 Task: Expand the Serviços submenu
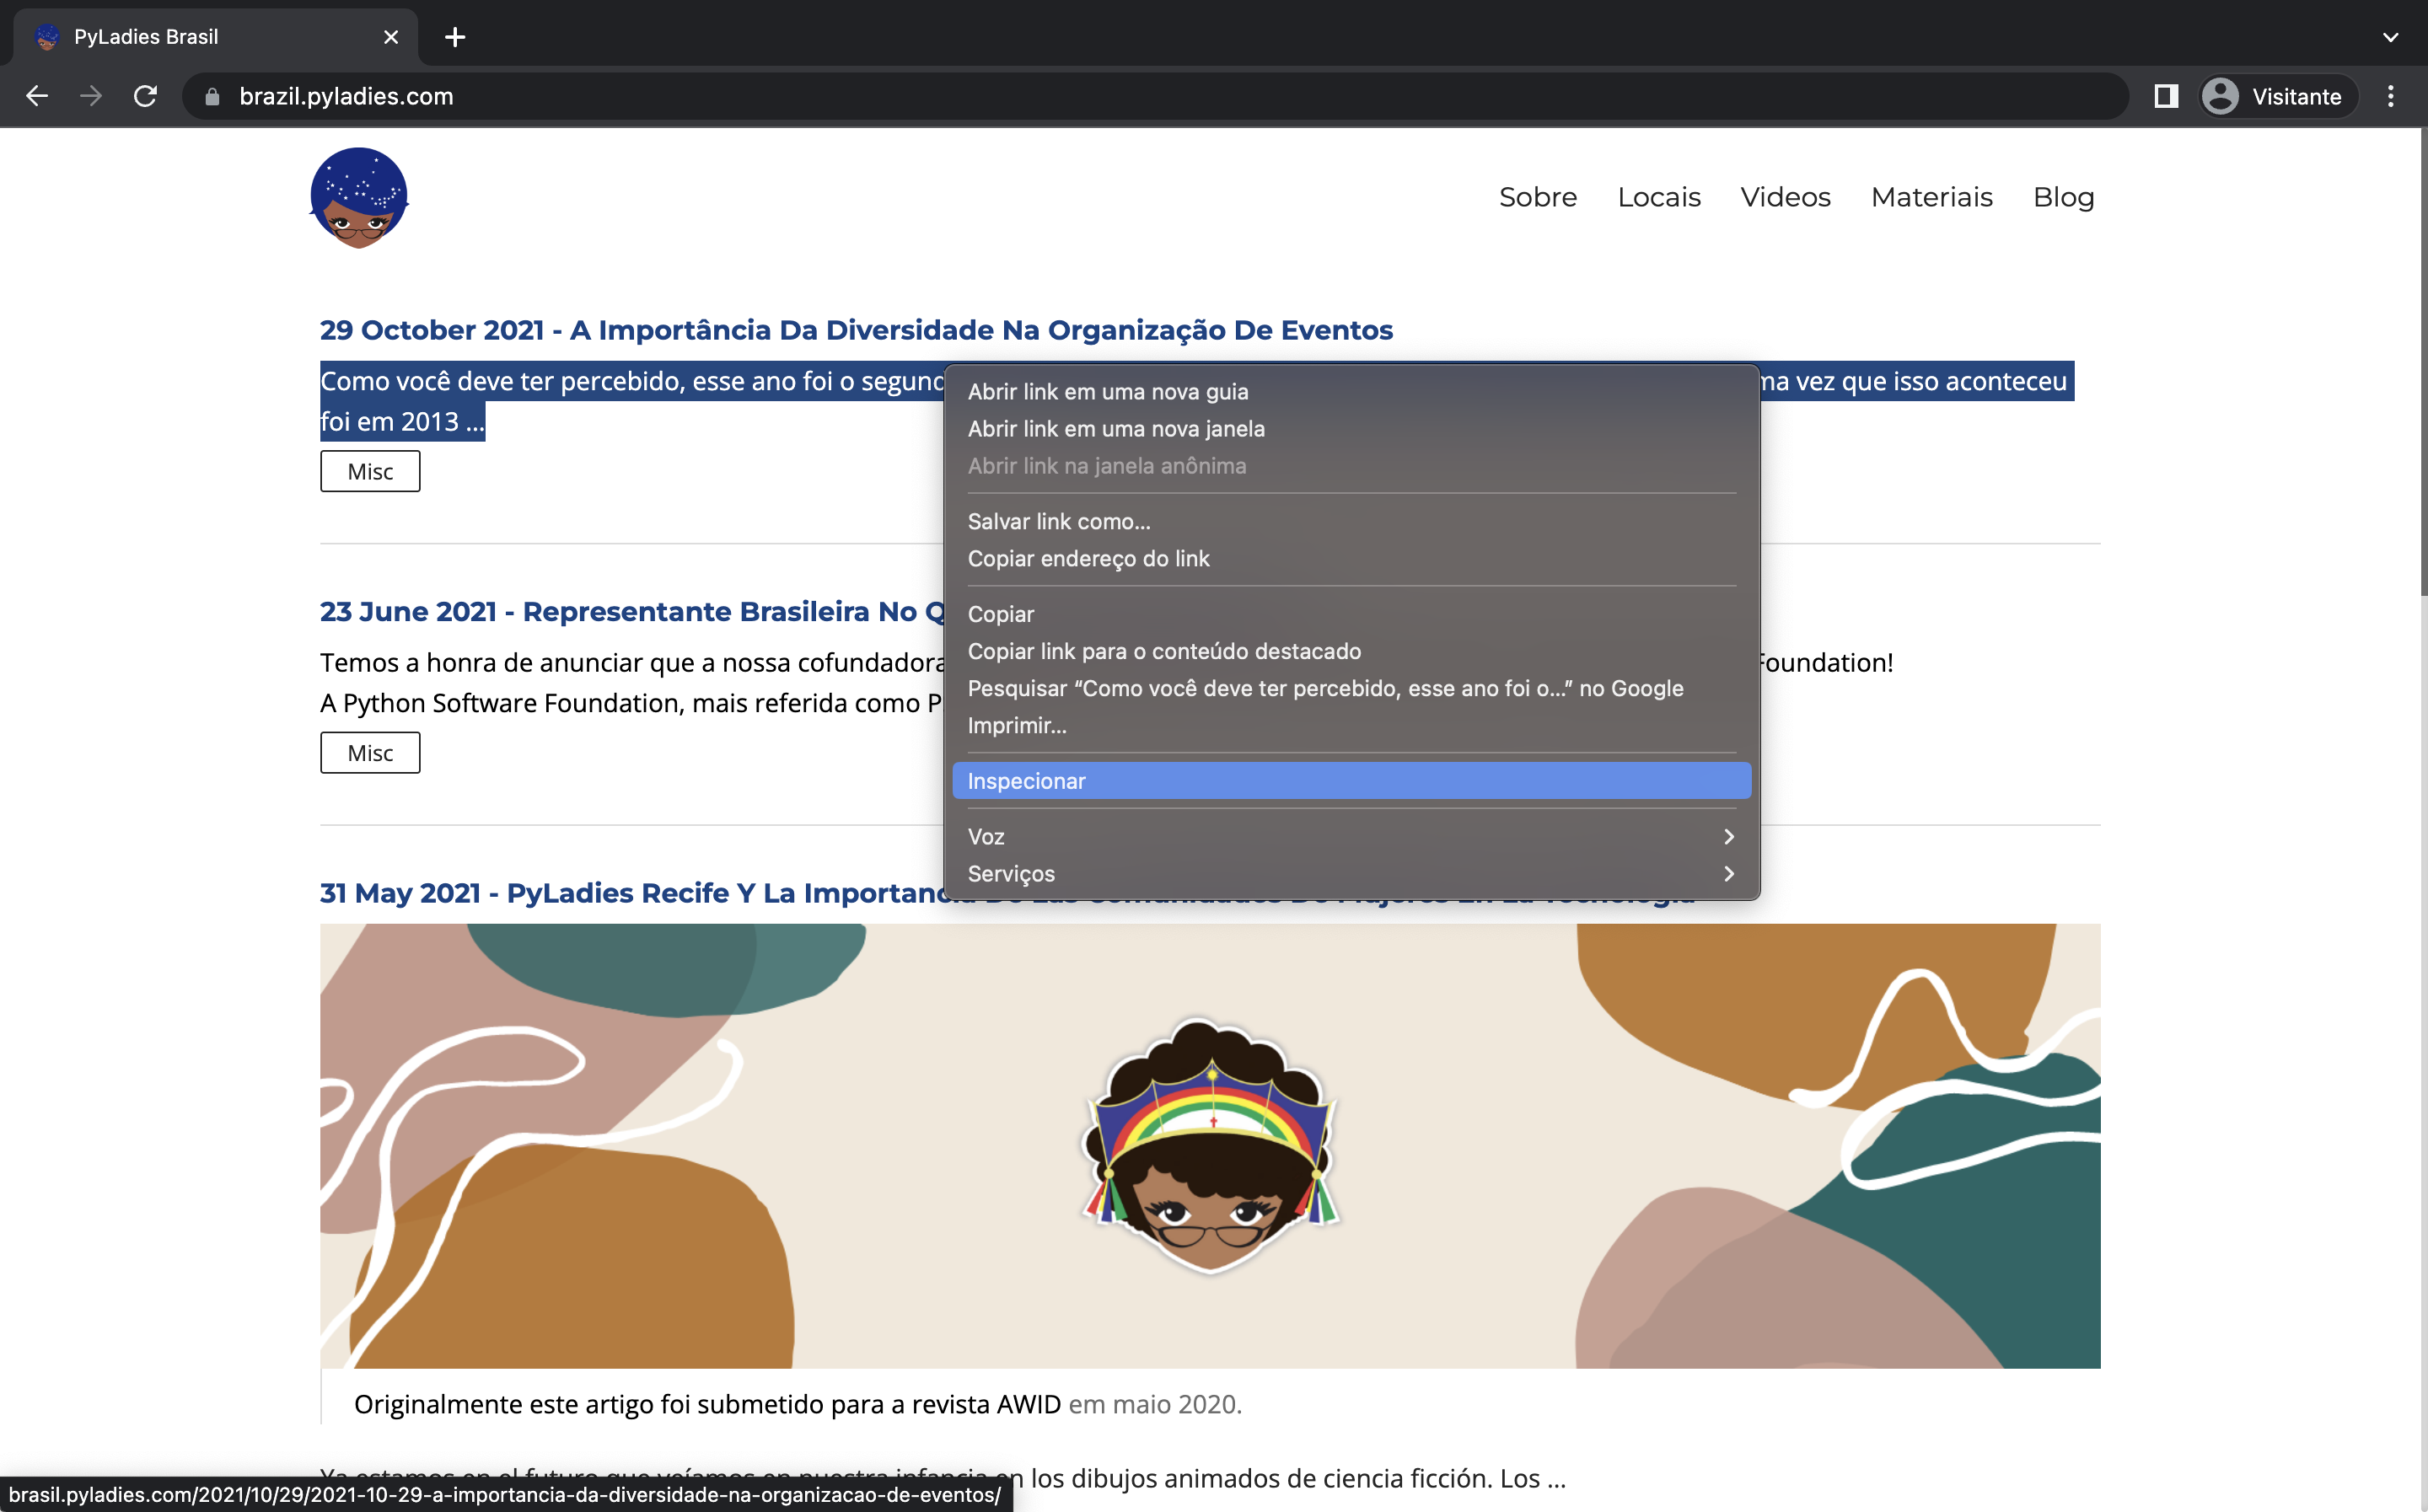pyautogui.click(x=1350, y=873)
